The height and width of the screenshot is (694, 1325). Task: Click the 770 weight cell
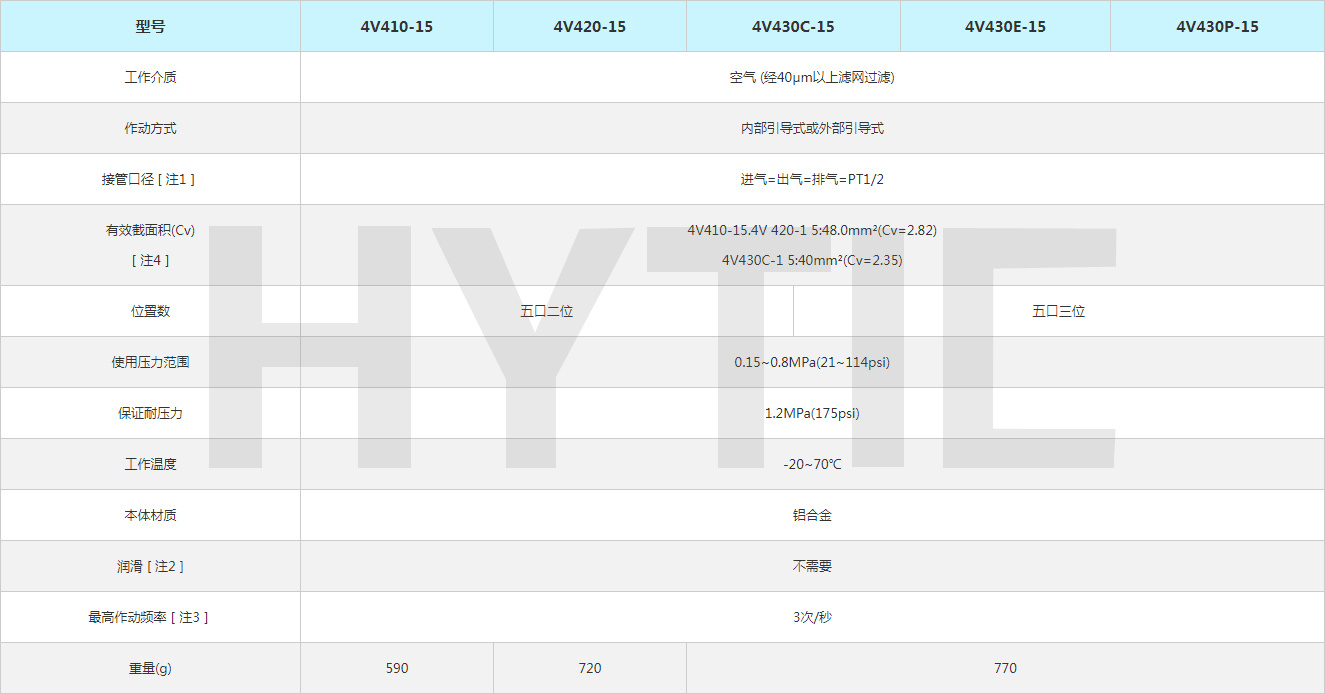click(1005, 668)
